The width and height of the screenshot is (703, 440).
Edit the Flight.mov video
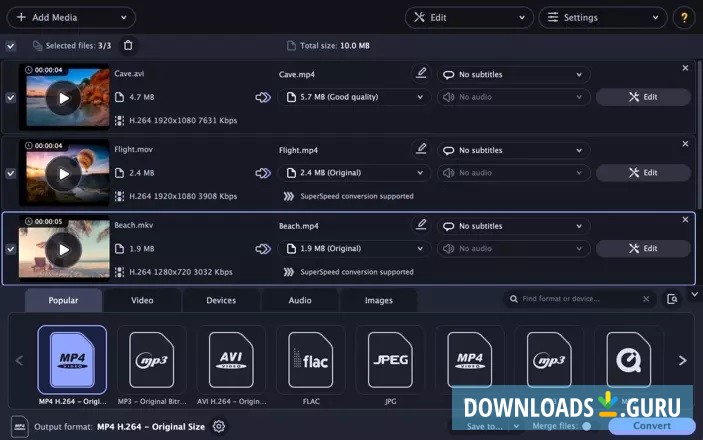click(643, 173)
